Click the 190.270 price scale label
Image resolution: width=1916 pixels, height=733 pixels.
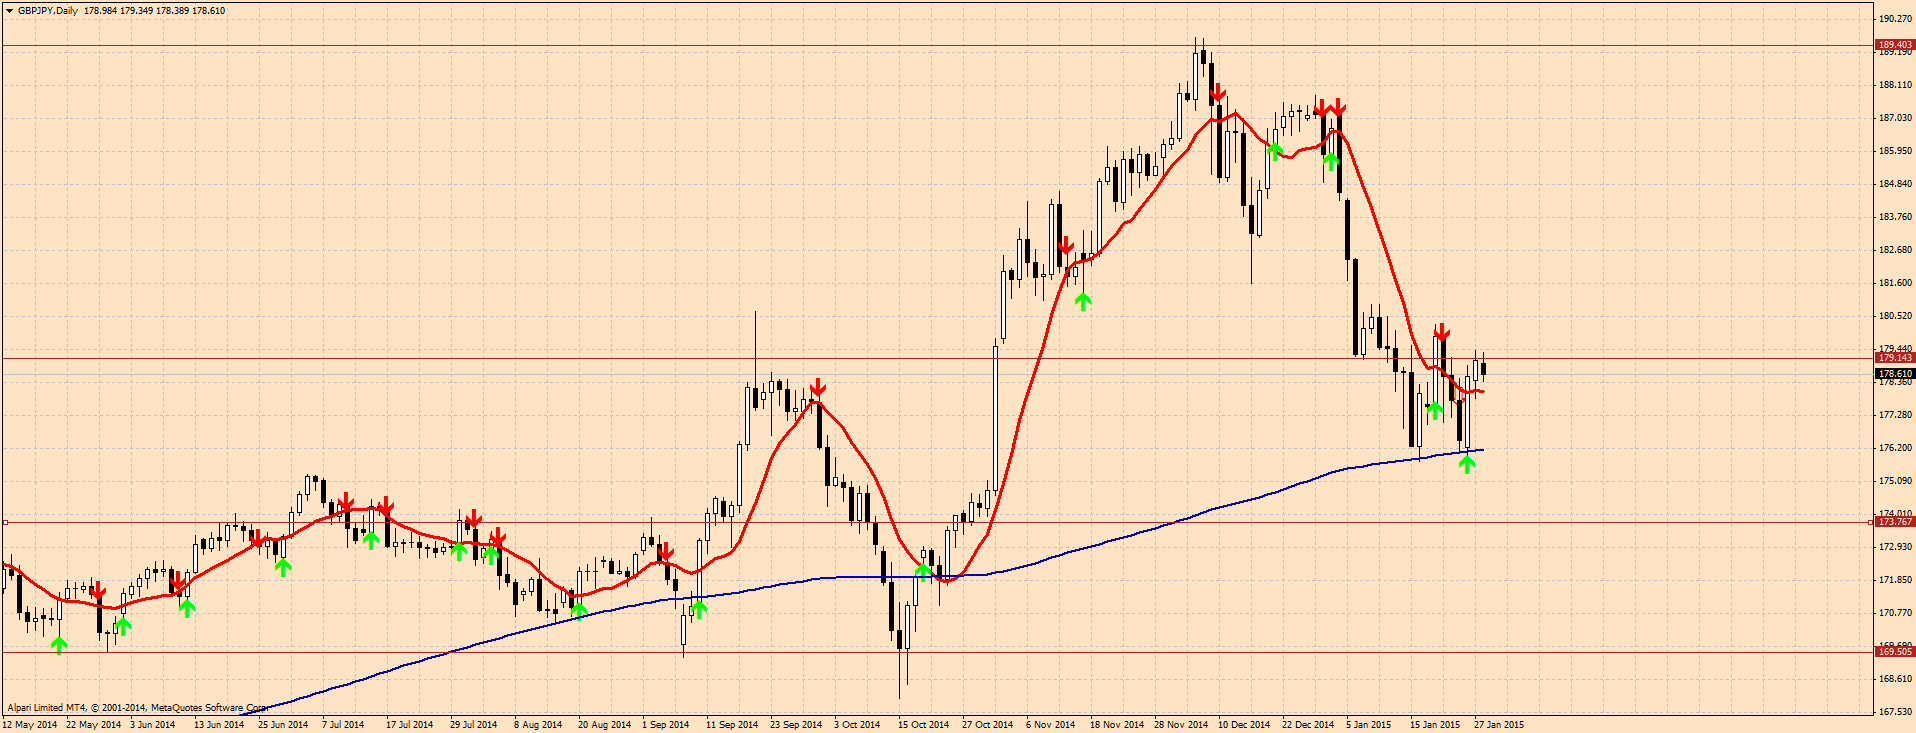coord(1896,19)
